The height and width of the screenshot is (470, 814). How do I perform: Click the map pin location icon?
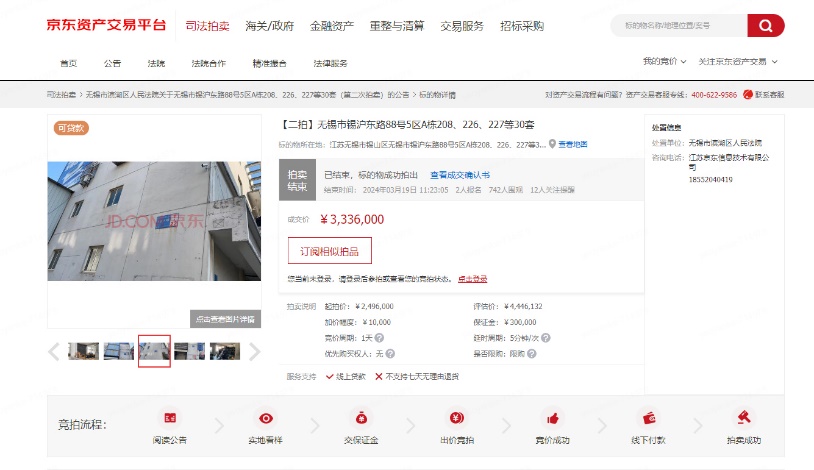552,144
